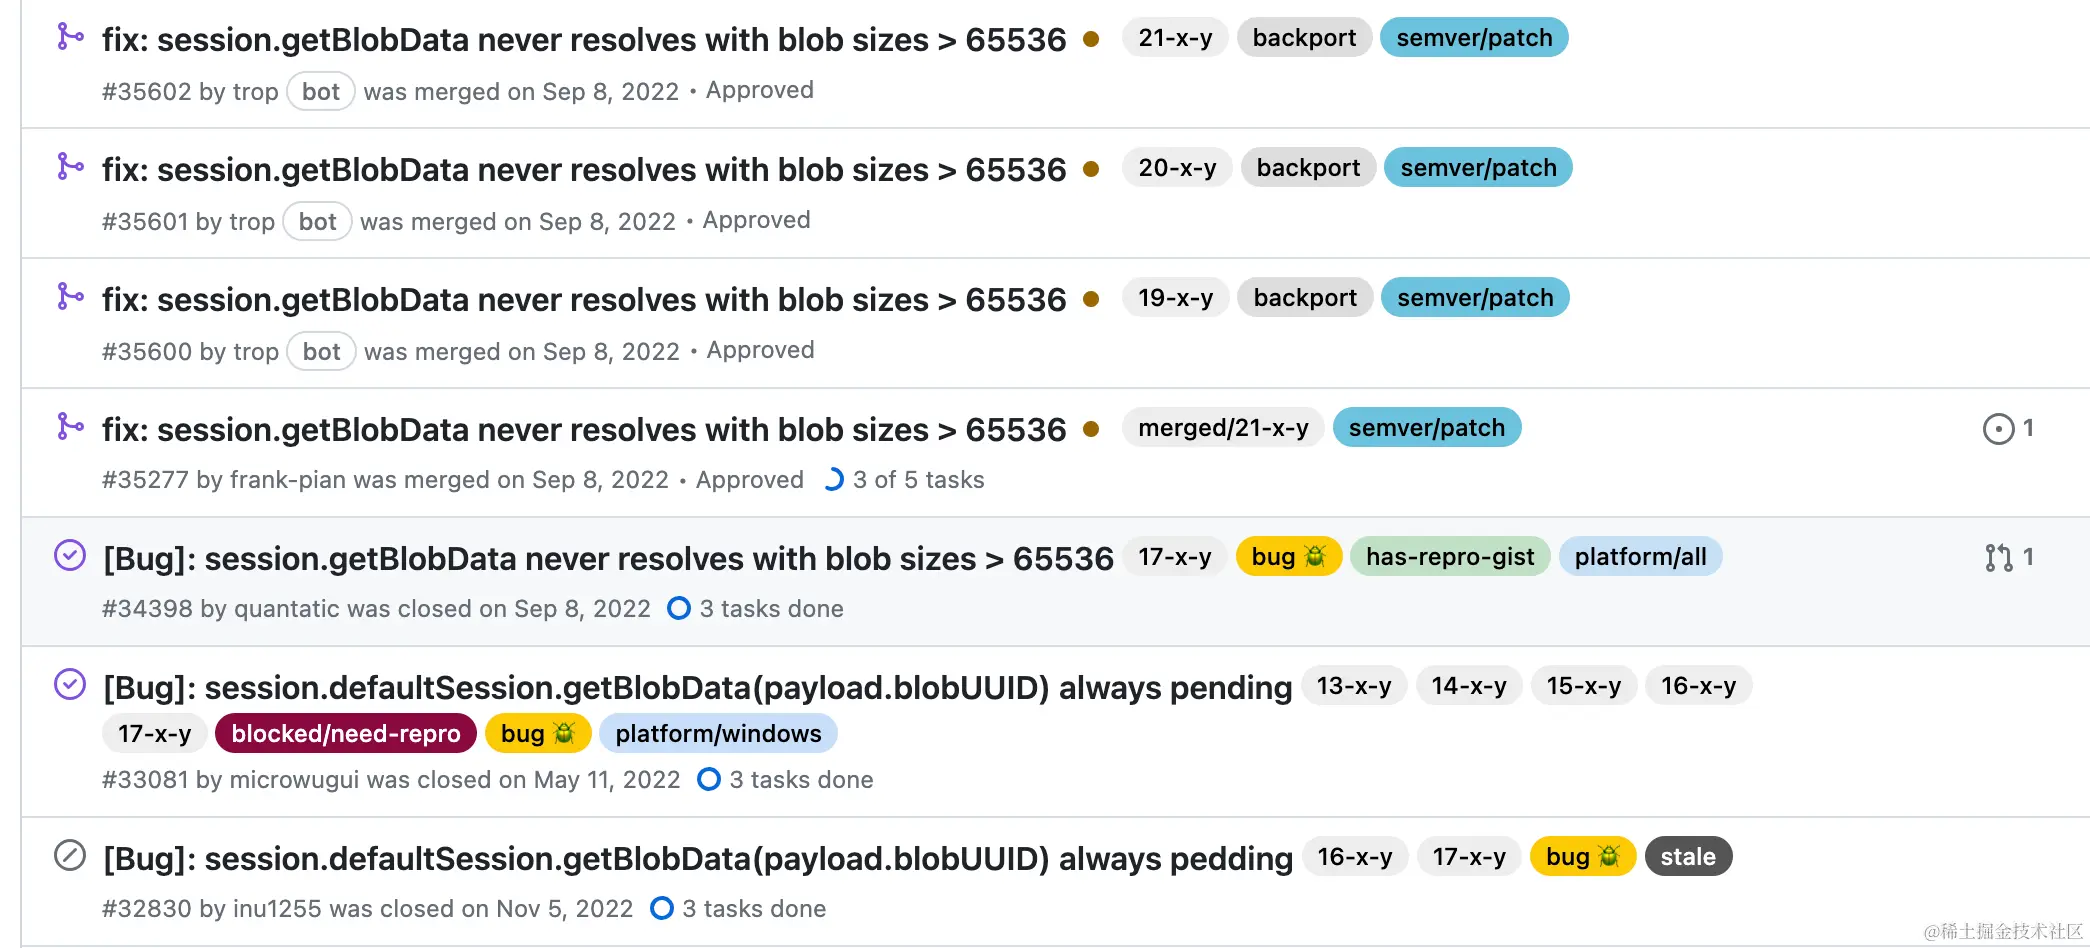Click the stale label
Image resolution: width=2090 pixels, height=948 pixels.
pyautogui.click(x=1688, y=857)
